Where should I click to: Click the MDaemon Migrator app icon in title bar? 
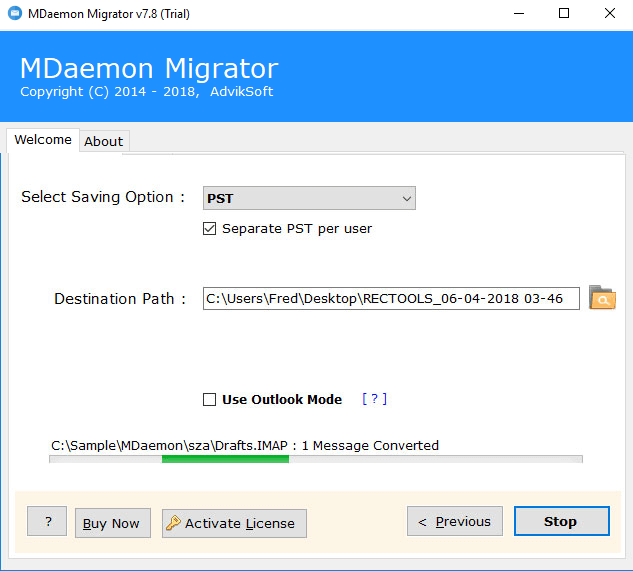pos(15,13)
